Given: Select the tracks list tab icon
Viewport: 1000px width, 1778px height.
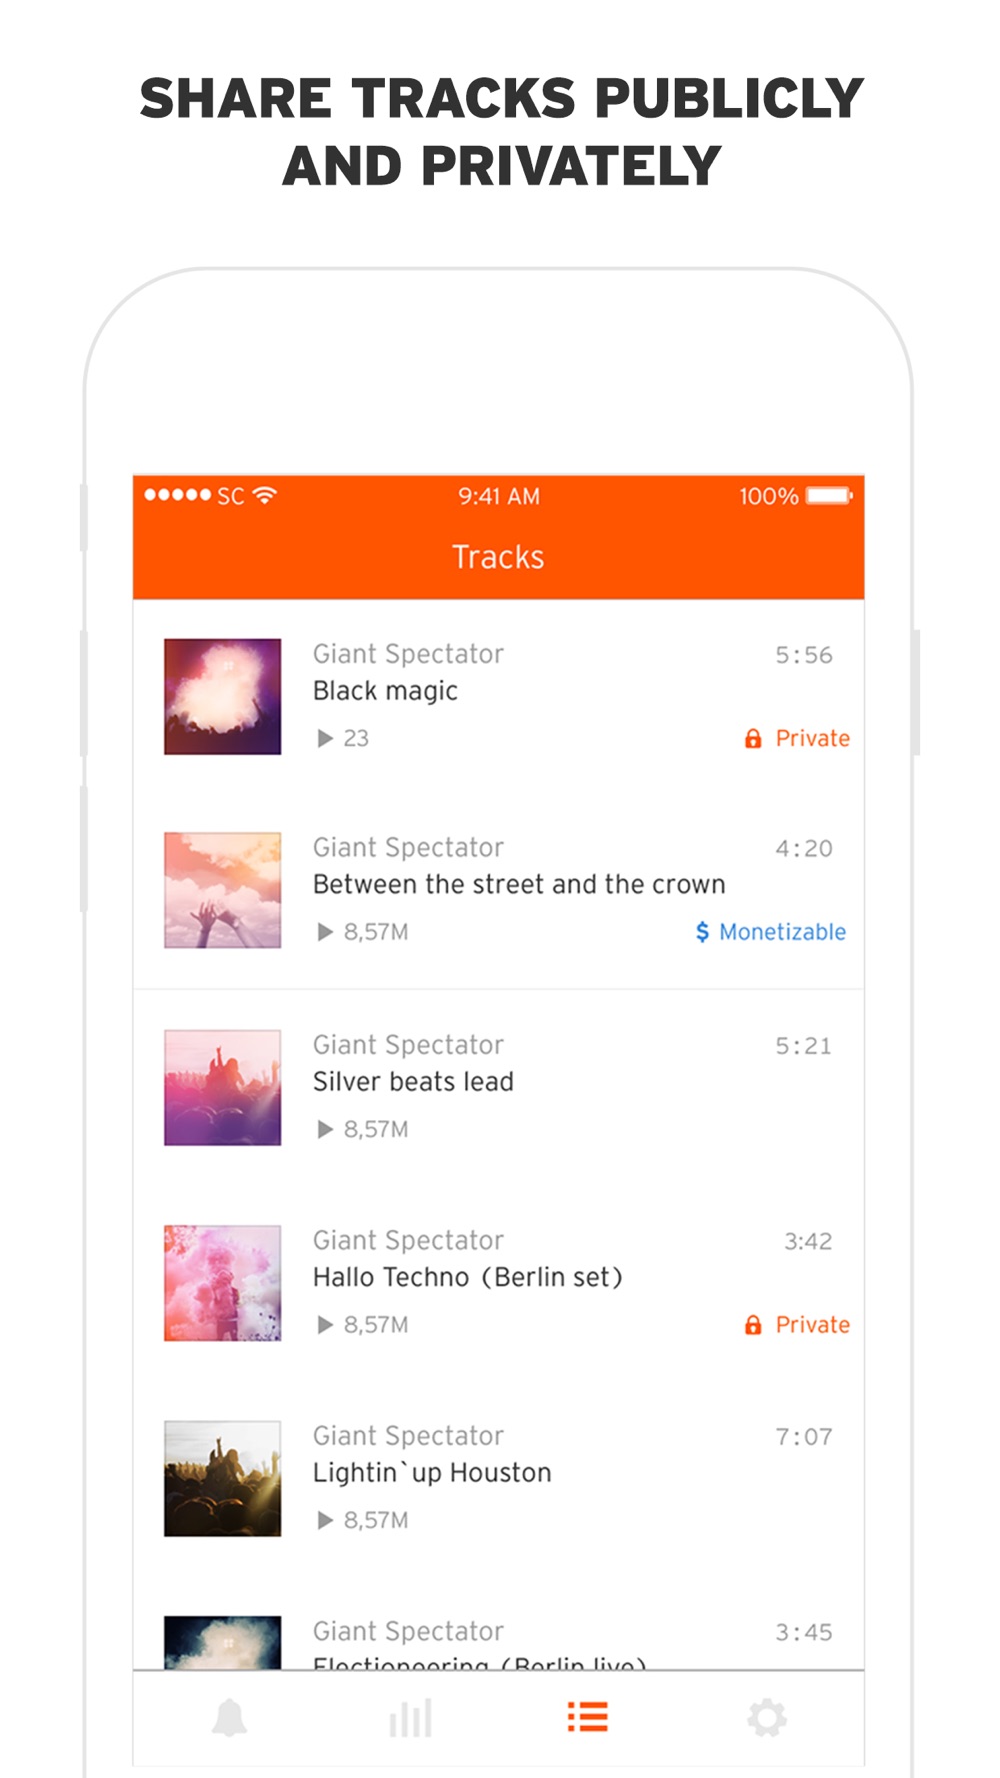Looking at the screenshot, I should [x=587, y=1717].
